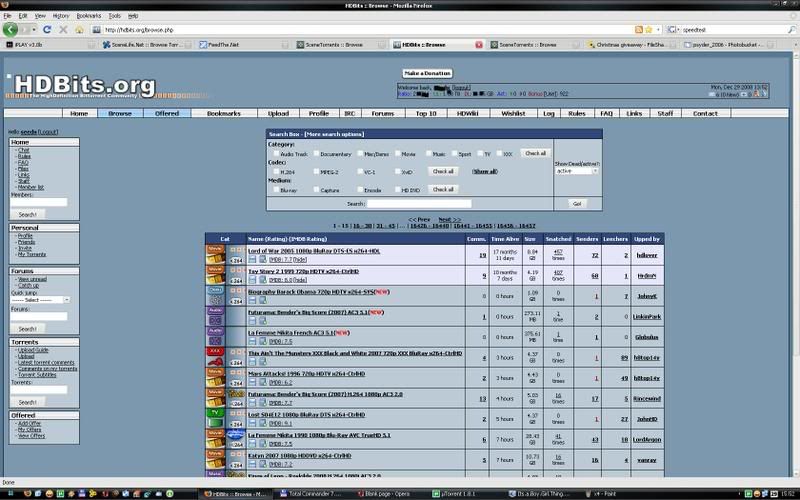Switch to the SceneLife.Net Browse tab

146,45
